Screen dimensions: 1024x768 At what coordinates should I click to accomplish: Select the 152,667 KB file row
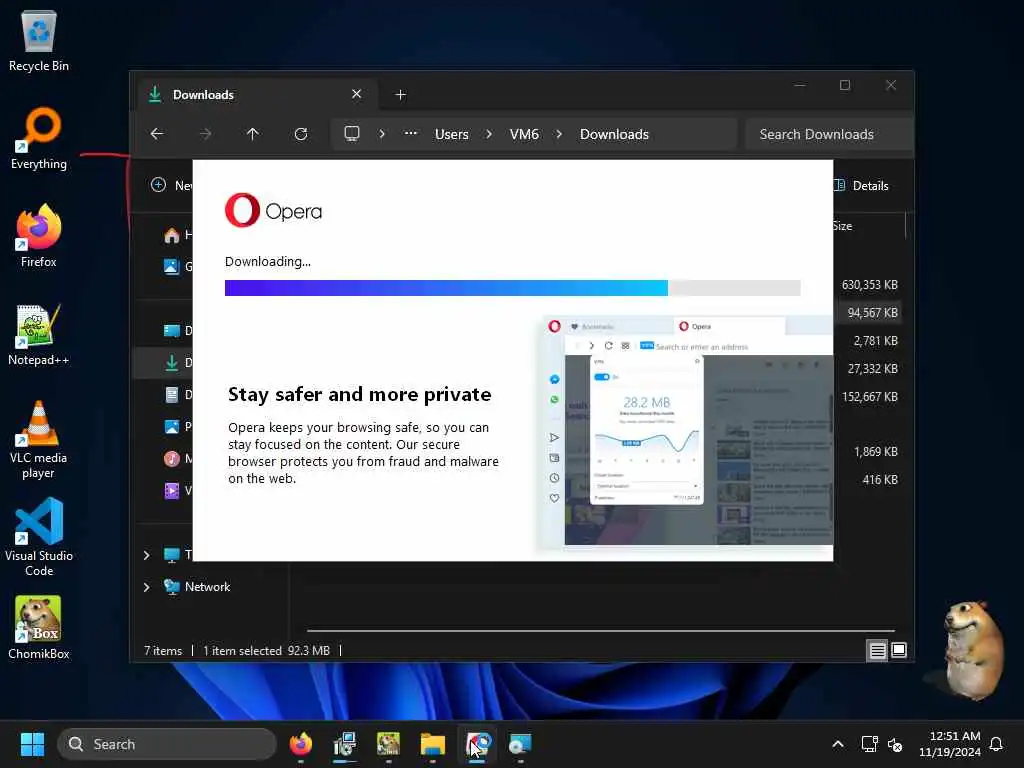869,397
